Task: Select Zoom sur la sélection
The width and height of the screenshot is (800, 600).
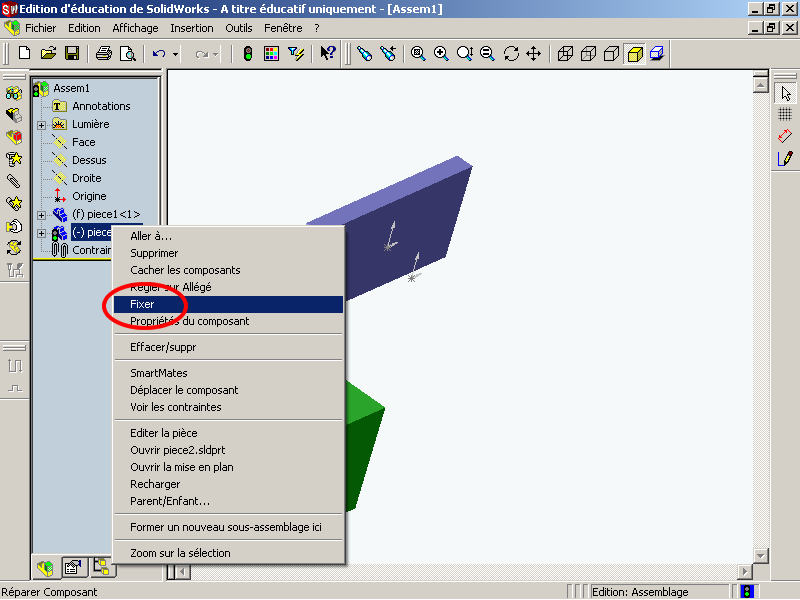Action: point(228,553)
